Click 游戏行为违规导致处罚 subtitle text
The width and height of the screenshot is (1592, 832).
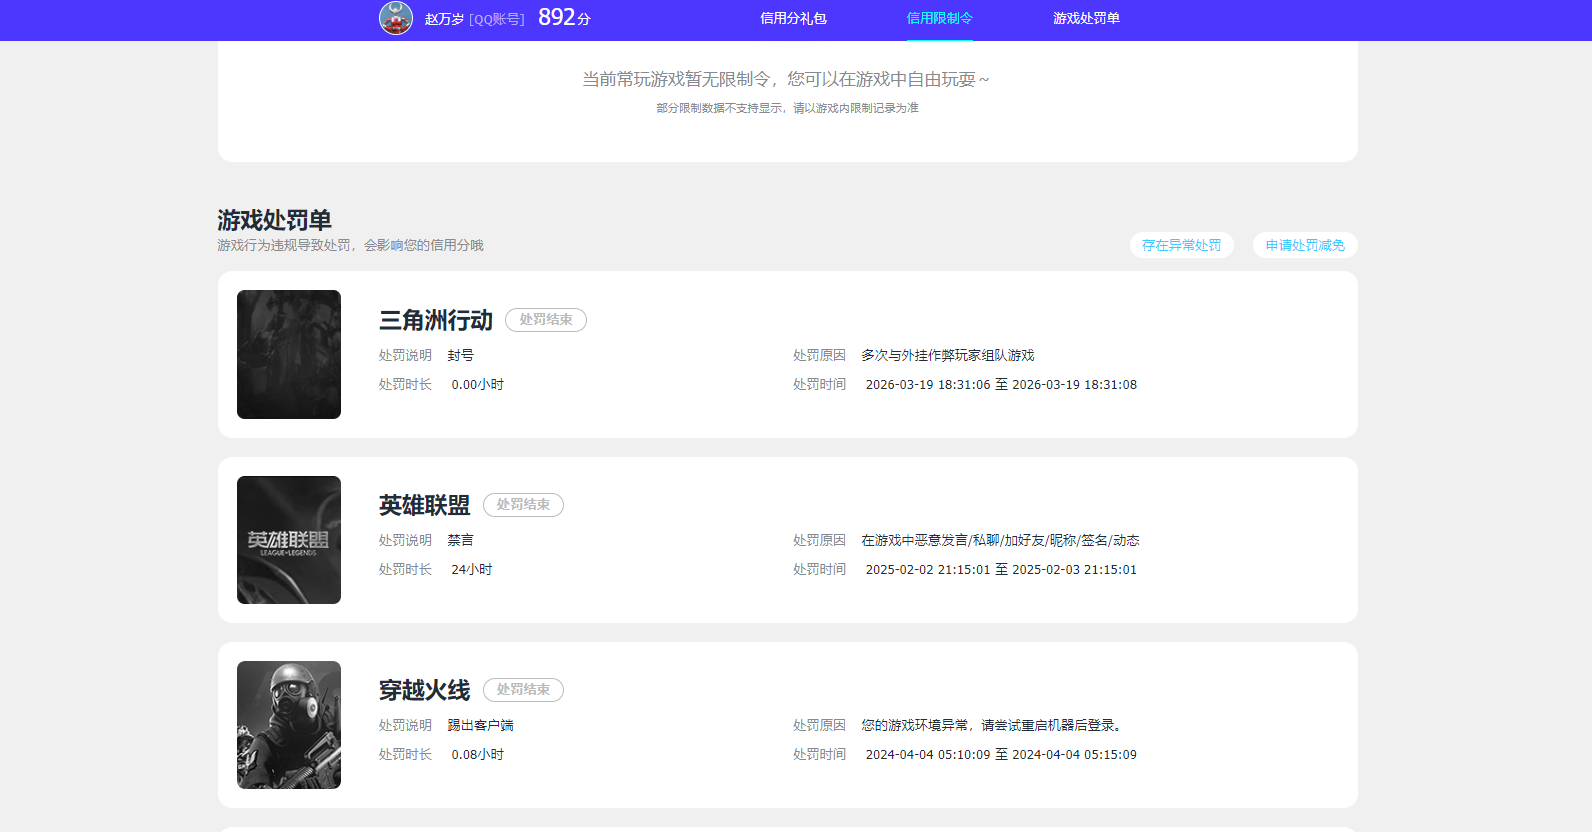pyautogui.click(x=350, y=245)
